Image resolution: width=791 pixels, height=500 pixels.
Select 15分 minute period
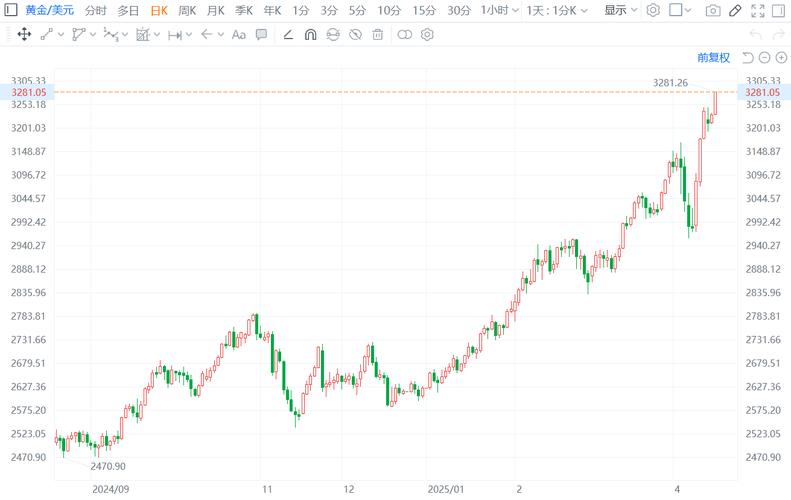coord(424,10)
